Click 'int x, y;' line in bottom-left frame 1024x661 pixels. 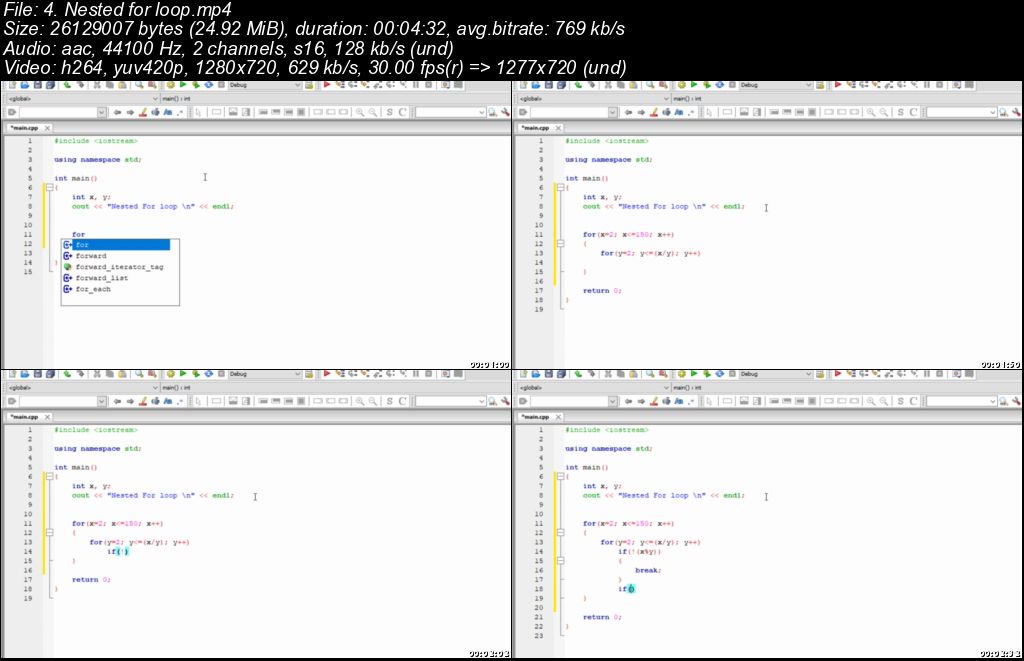click(x=91, y=486)
